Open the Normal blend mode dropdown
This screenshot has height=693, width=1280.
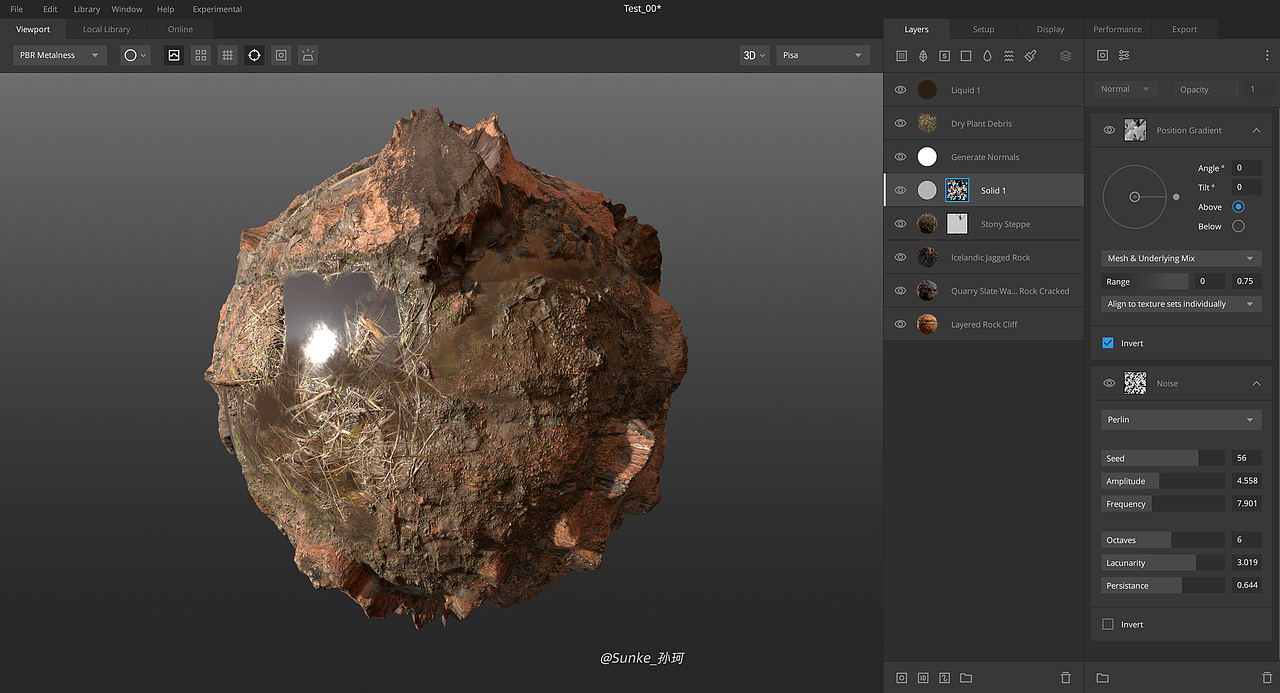(1126, 89)
